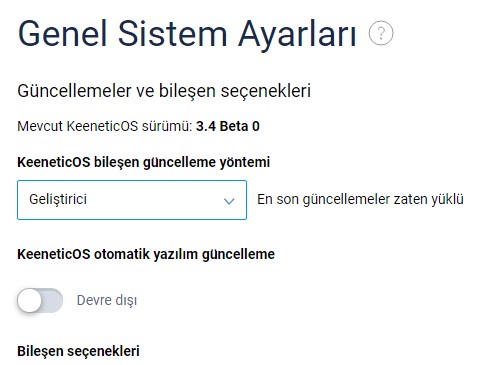The image size is (502, 365).
Task: Click the 'Güncellemeler ve bileşen seçenekleri' section heading
Action: click(164, 91)
